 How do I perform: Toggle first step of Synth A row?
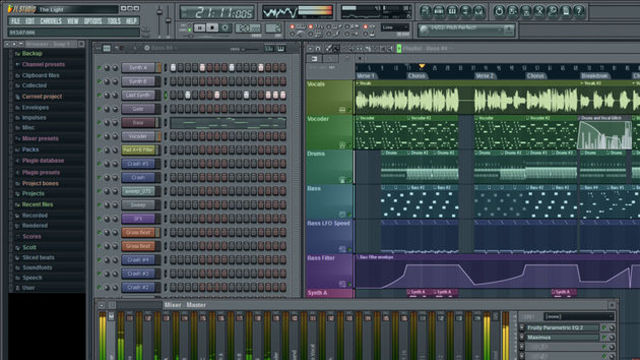(173, 67)
